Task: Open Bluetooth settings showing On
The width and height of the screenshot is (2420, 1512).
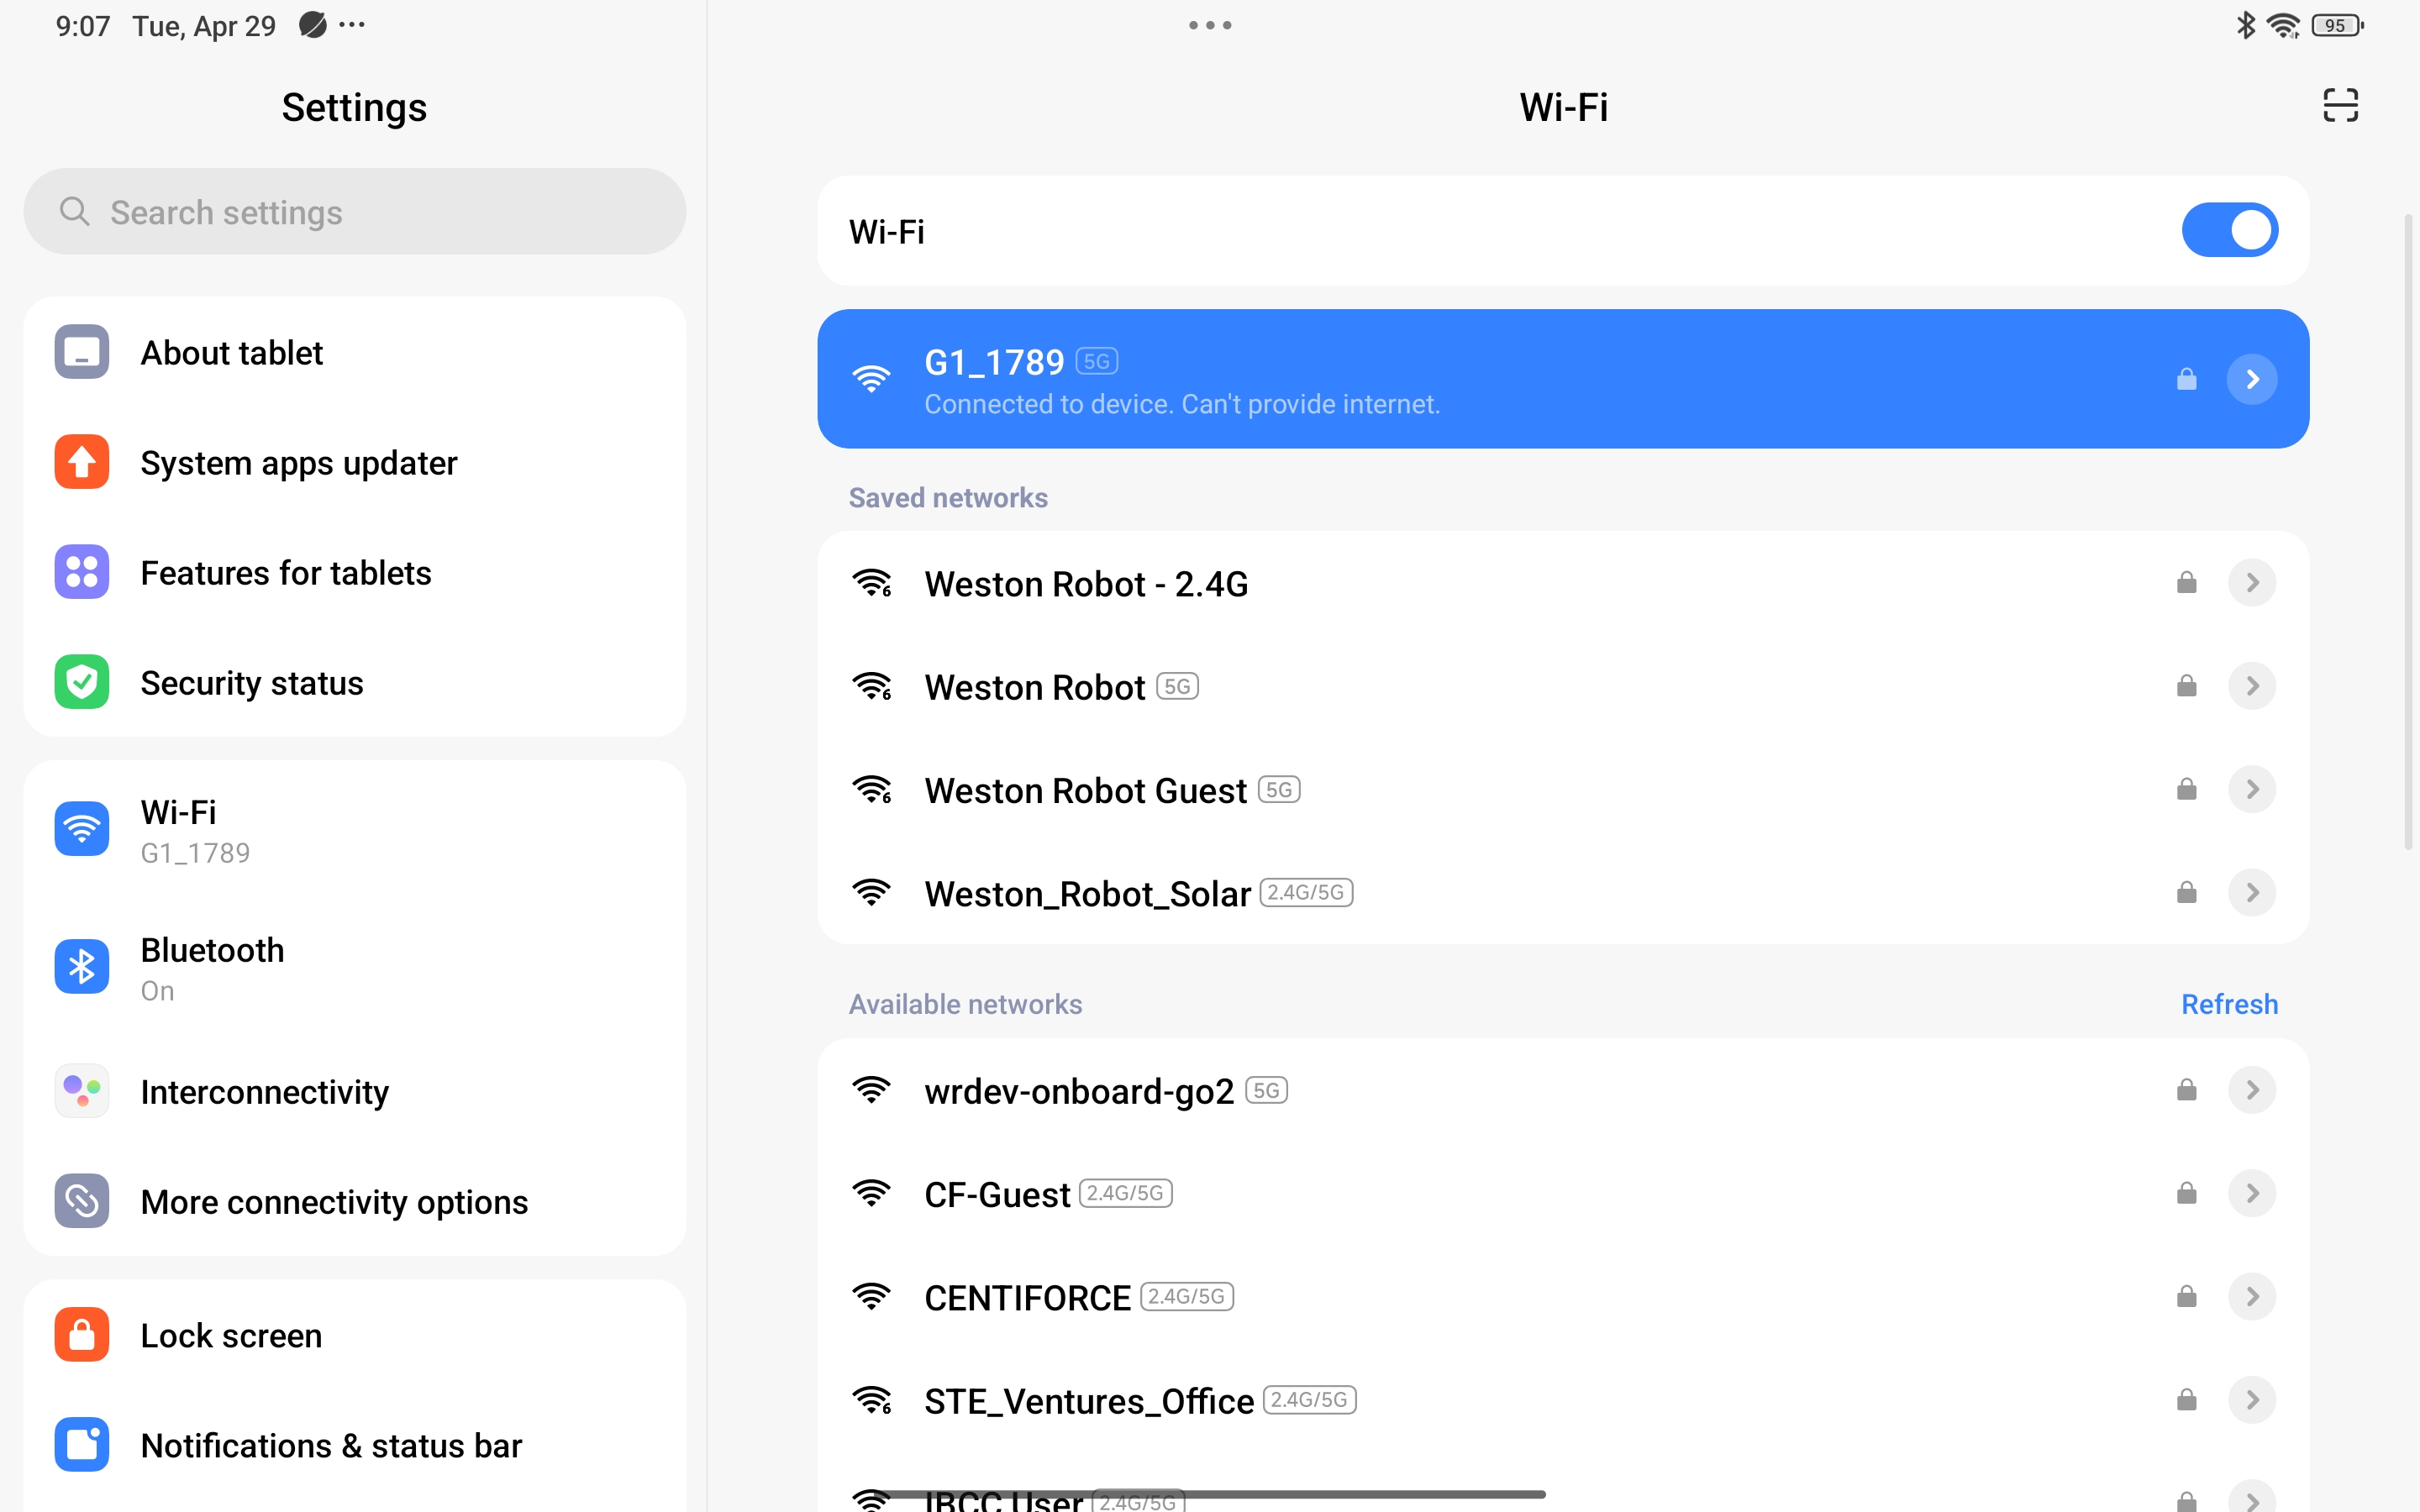Action: [x=355, y=967]
